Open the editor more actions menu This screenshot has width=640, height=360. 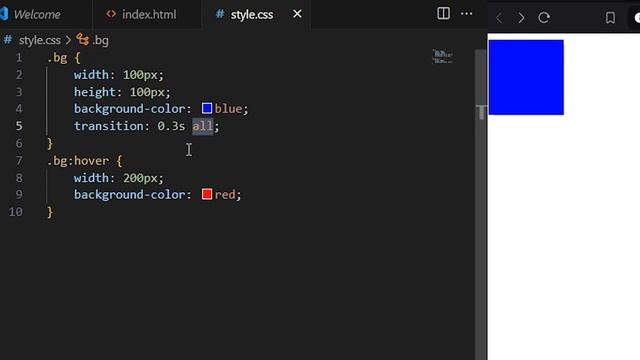pos(466,13)
